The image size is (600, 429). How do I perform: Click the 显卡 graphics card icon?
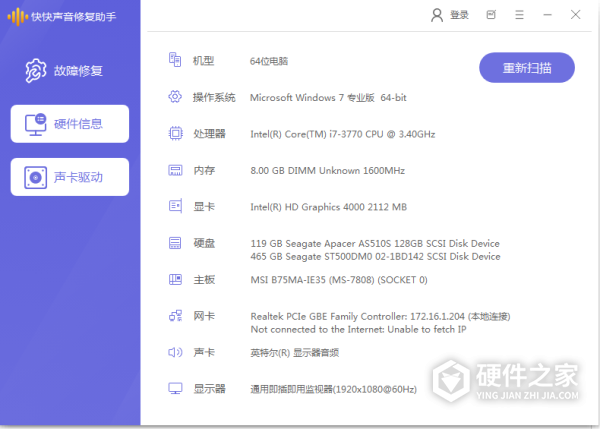point(176,206)
